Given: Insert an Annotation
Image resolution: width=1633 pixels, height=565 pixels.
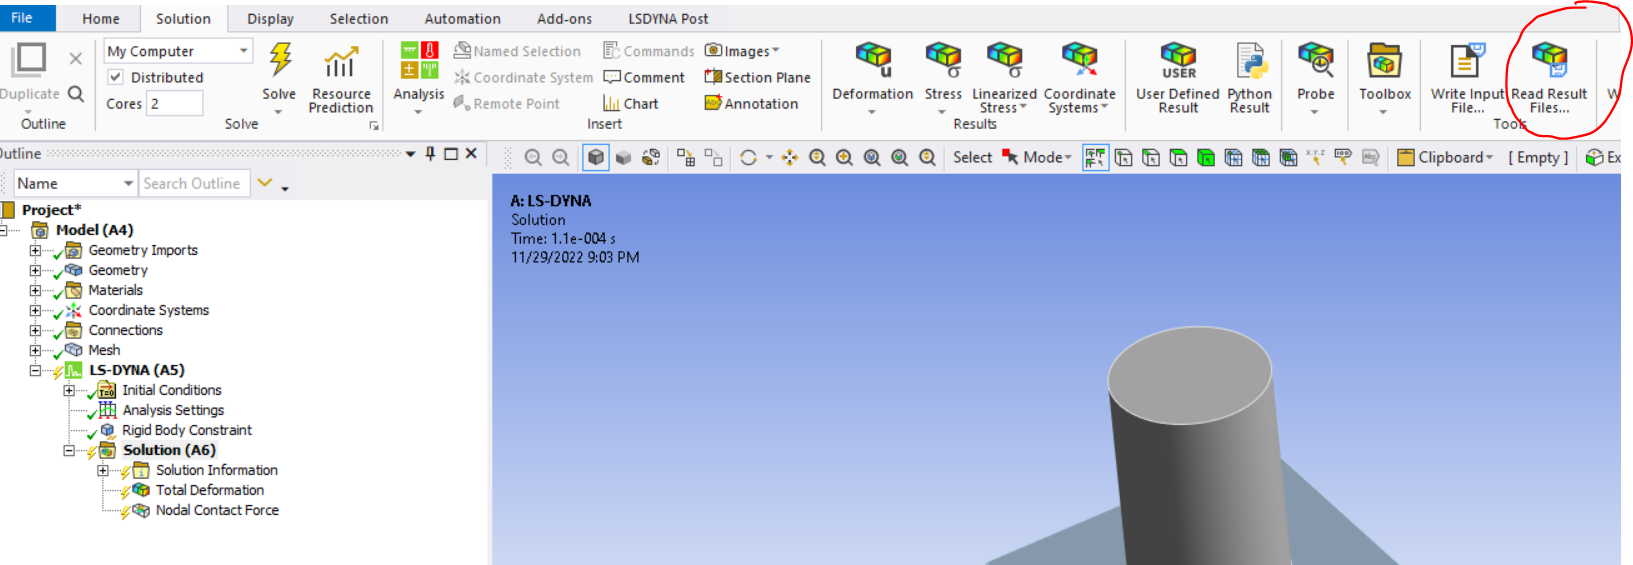Looking at the screenshot, I should (x=751, y=103).
